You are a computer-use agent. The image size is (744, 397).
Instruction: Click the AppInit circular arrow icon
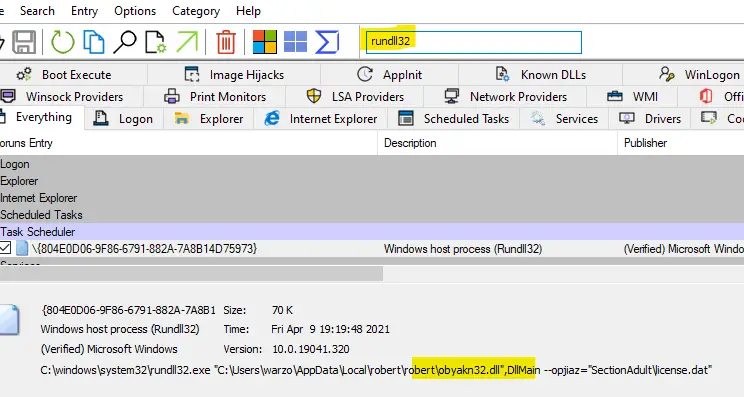point(365,74)
